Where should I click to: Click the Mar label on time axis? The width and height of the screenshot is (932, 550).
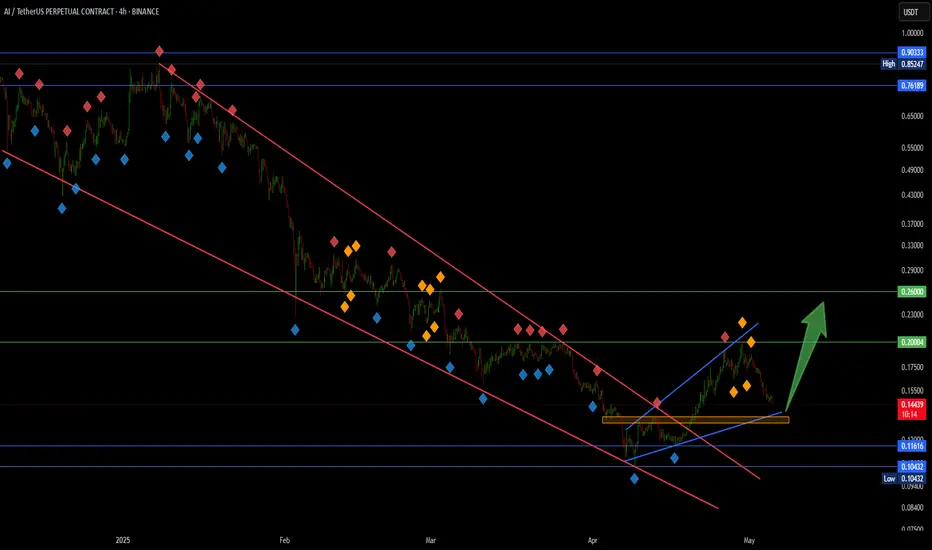431,540
